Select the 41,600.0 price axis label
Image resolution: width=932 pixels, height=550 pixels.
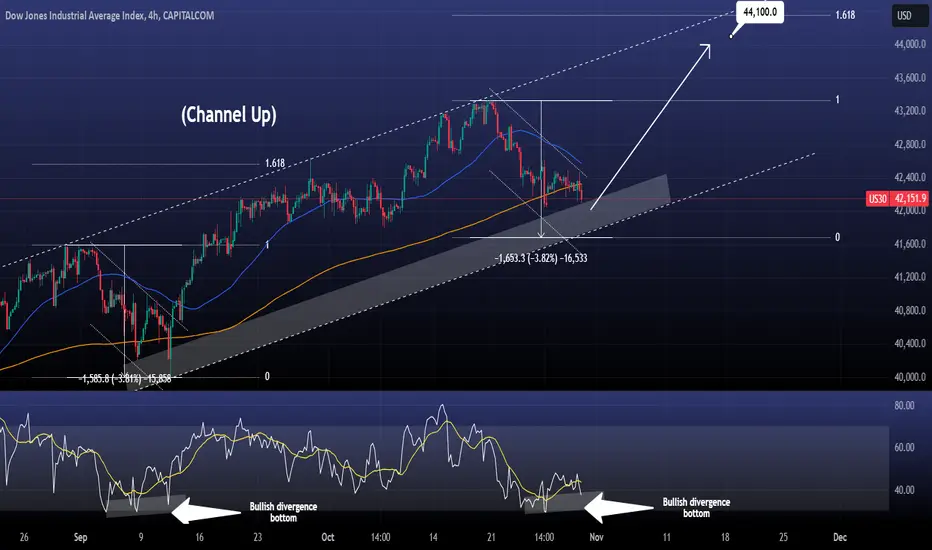click(910, 244)
